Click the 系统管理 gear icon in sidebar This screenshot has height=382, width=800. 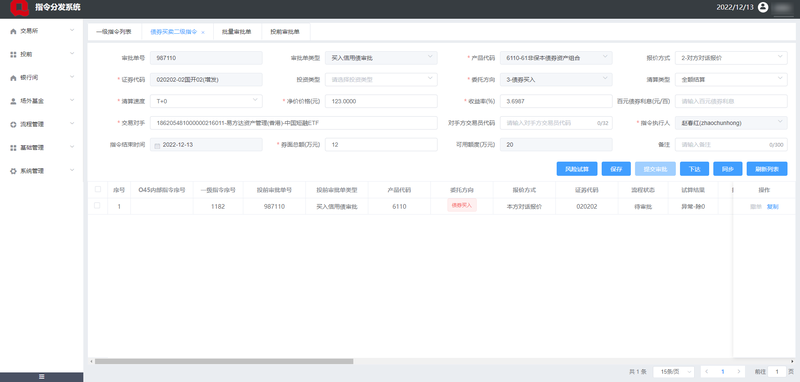point(13,171)
